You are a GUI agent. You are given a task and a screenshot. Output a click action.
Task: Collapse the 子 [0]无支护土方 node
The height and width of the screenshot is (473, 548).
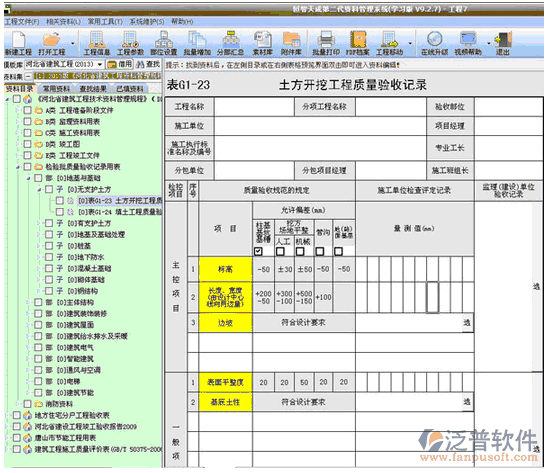[39, 189]
